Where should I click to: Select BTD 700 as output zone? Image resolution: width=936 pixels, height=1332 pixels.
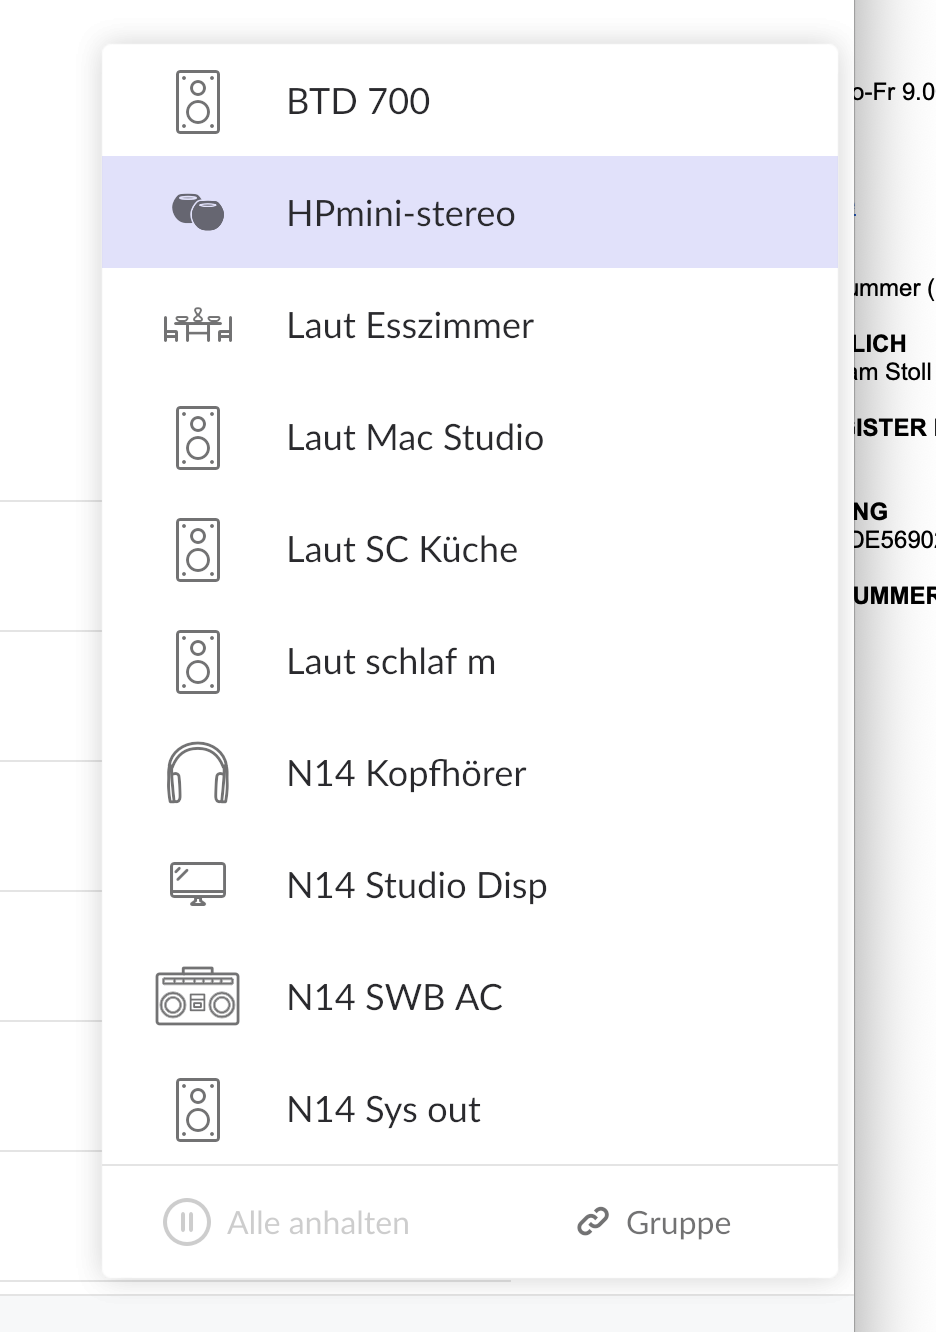click(x=470, y=100)
